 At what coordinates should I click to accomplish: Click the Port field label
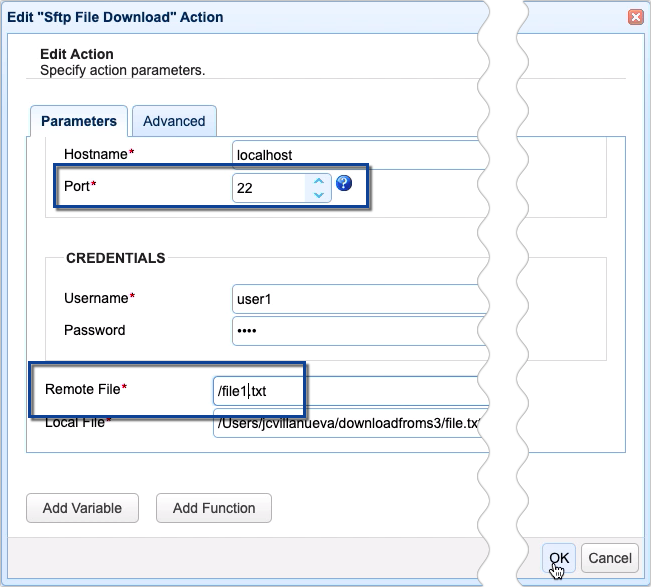(x=78, y=186)
